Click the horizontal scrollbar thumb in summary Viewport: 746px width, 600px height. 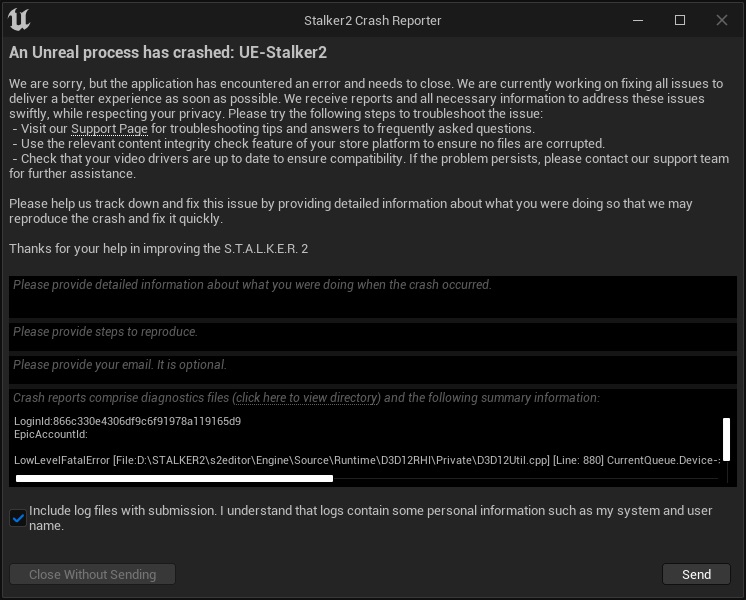(x=174, y=478)
